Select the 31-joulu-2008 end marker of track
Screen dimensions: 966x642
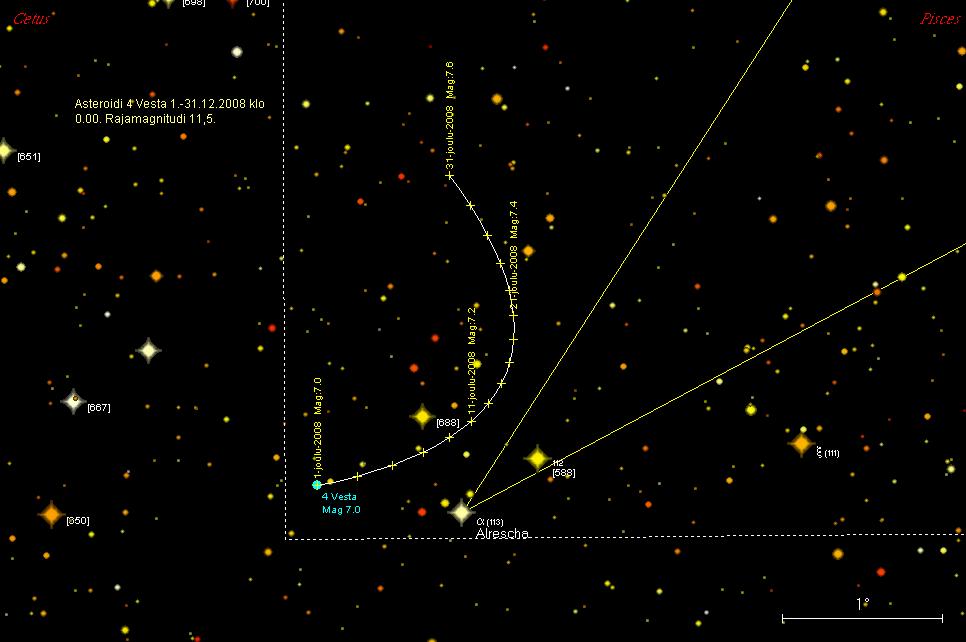(450, 176)
